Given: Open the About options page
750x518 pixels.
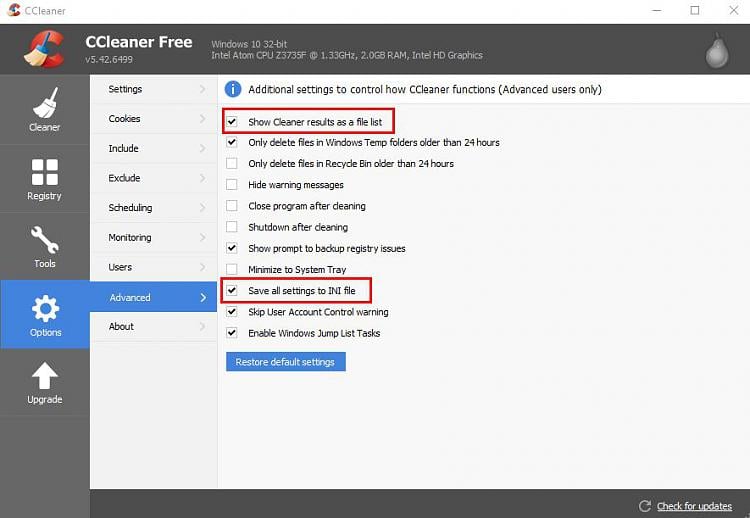Looking at the screenshot, I should 154,326.
